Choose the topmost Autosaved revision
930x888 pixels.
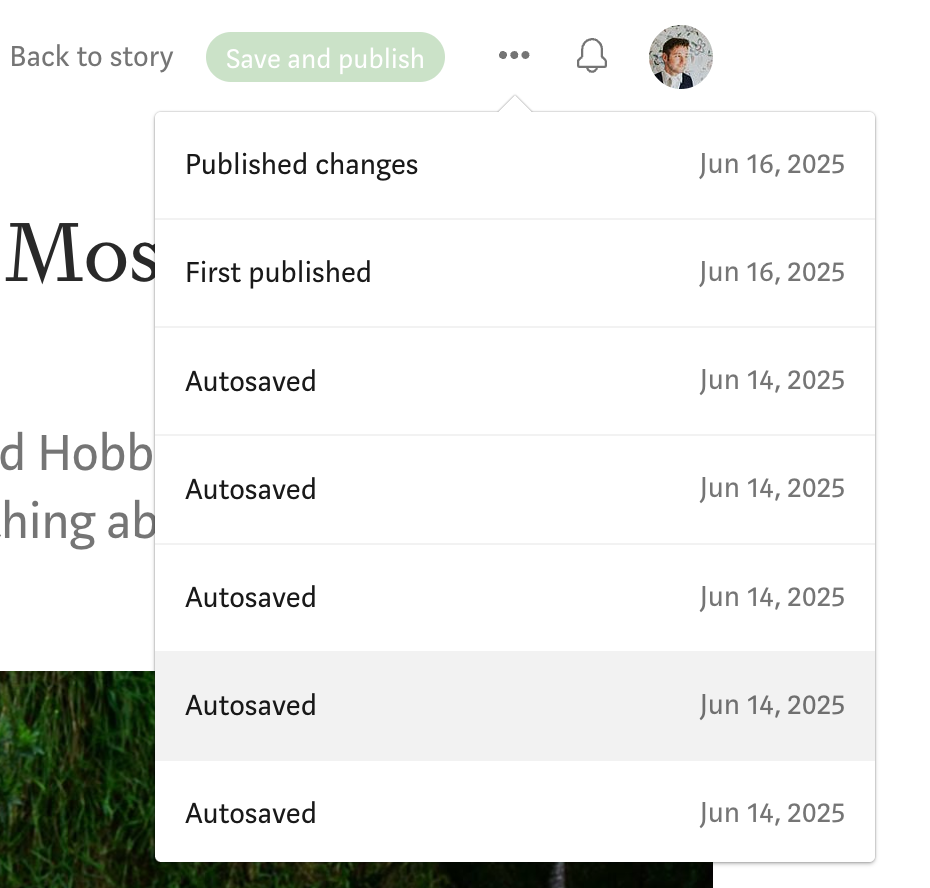point(515,381)
